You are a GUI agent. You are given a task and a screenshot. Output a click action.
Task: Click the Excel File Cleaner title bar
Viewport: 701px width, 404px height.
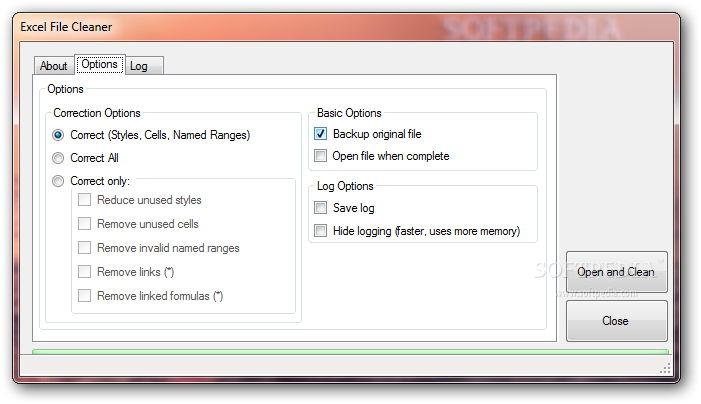coord(344,27)
